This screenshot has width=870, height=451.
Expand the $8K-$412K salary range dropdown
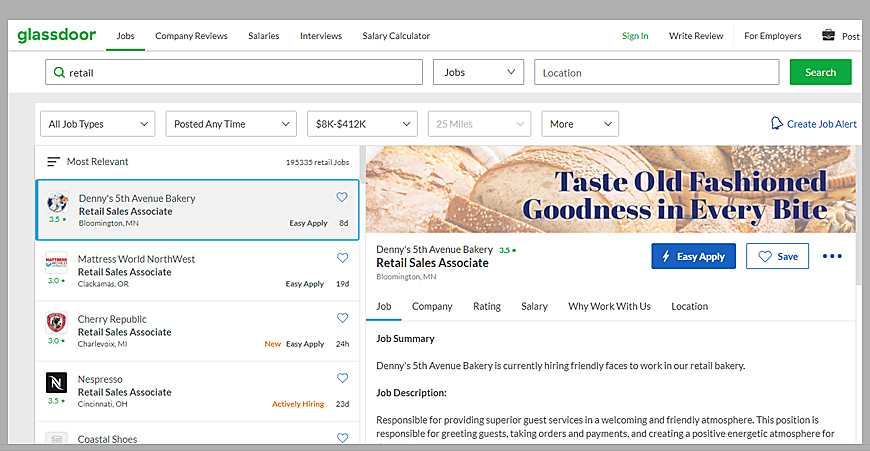361,124
